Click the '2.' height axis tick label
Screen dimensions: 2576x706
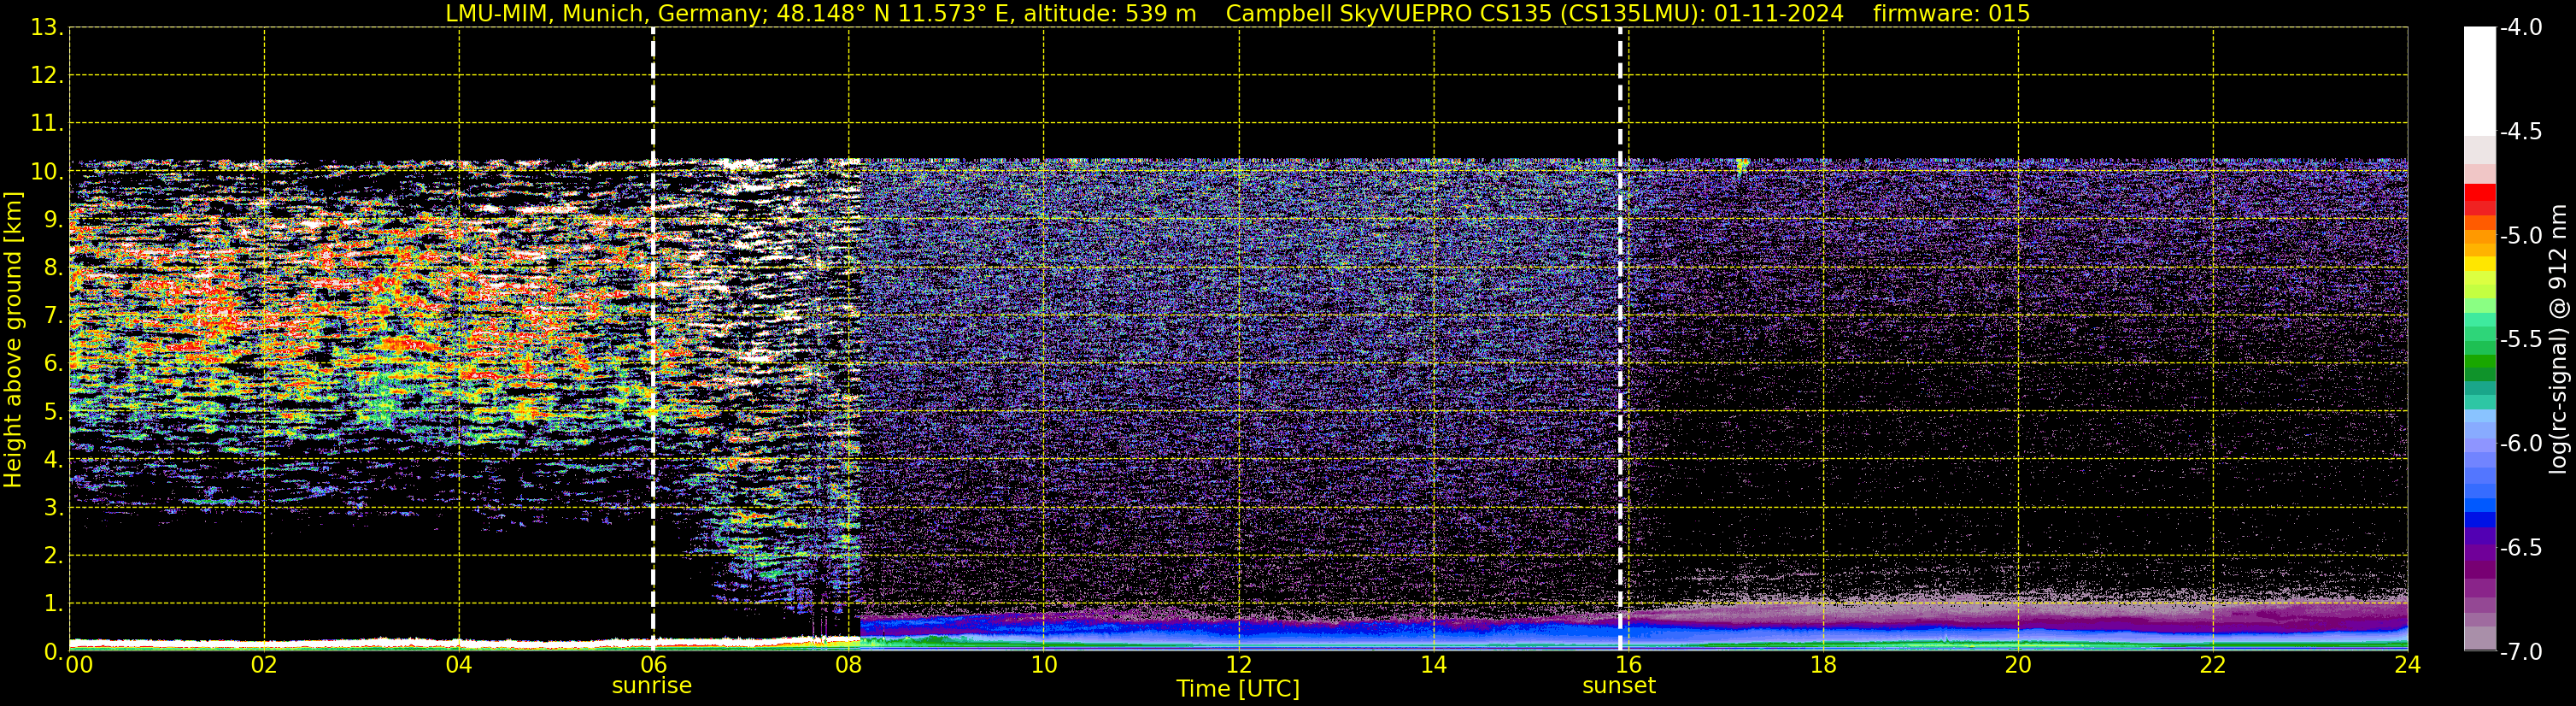[53, 556]
